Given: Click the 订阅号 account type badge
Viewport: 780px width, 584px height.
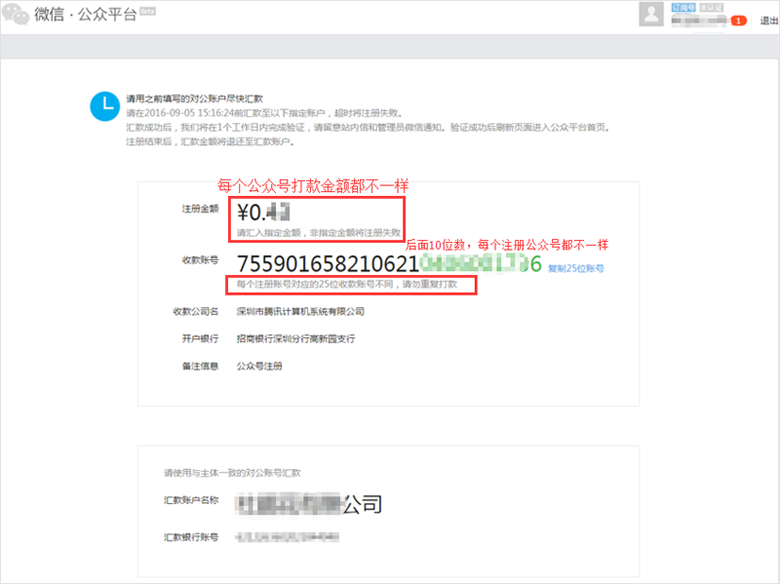Looking at the screenshot, I should pyautogui.click(x=684, y=7).
